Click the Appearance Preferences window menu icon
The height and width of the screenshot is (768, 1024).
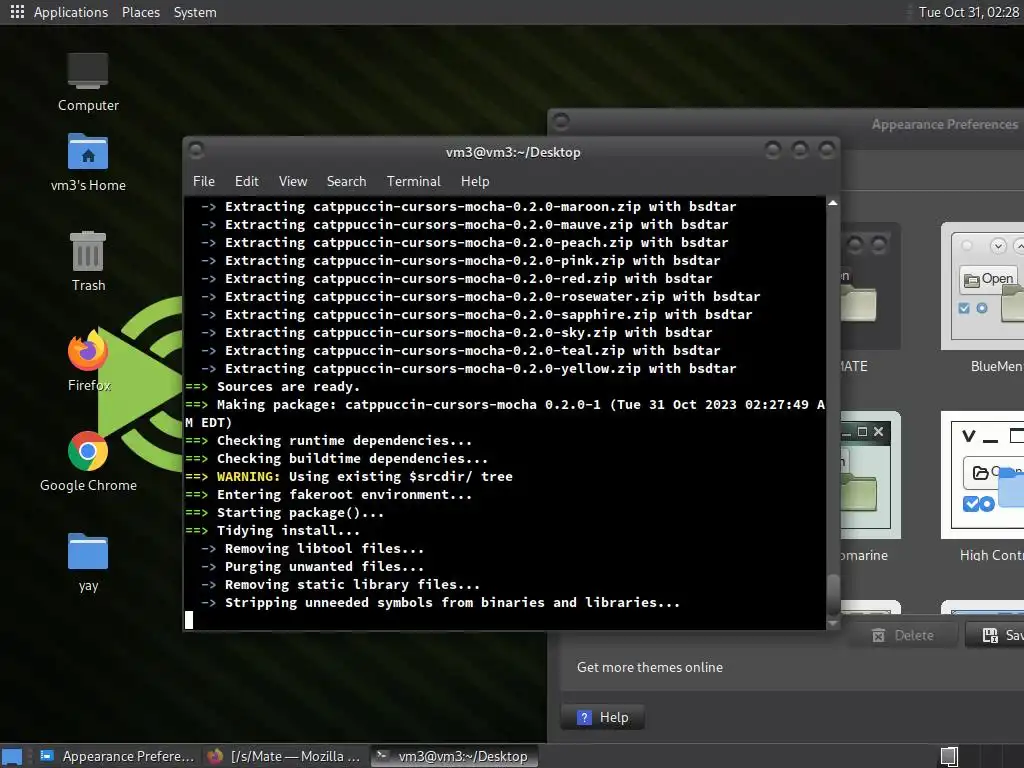[561, 121]
